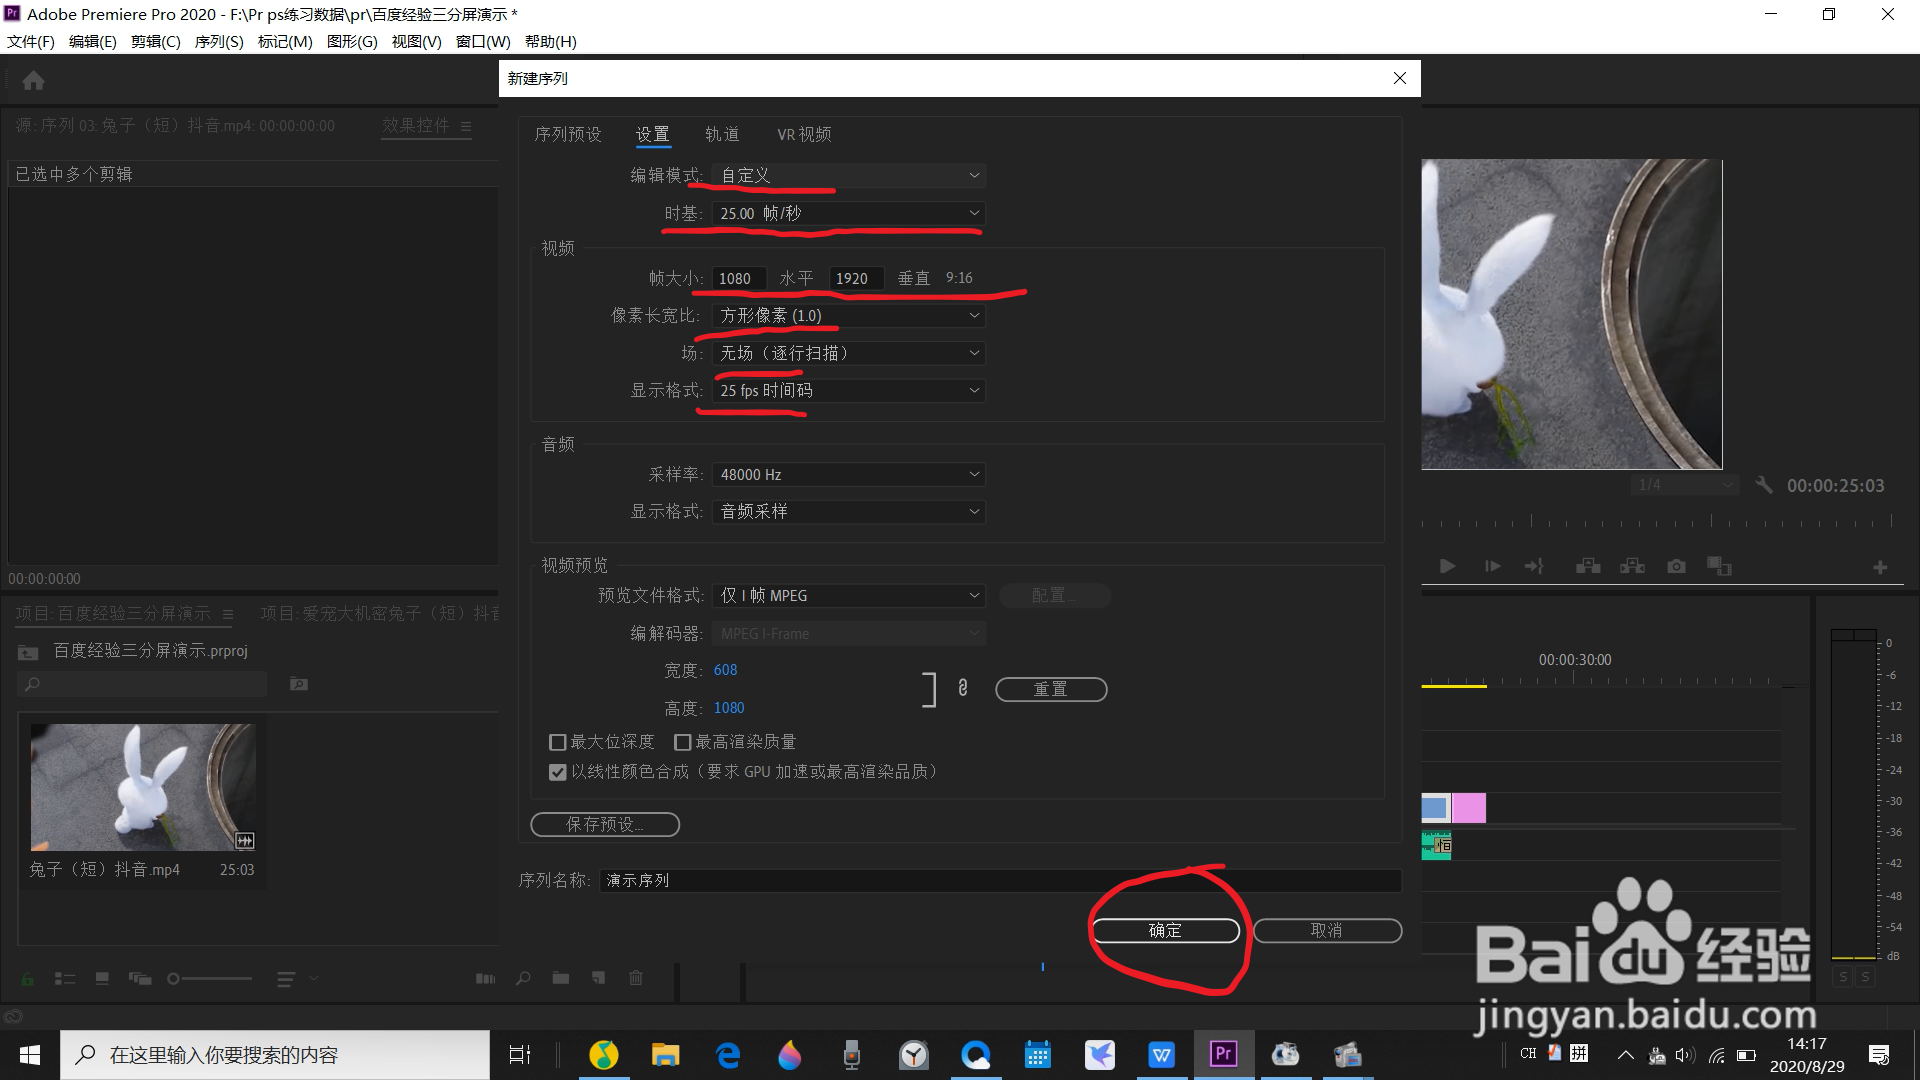The width and height of the screenshot is (1920, 1080).
Task: Click the Lift button in program monitor
Action: 1588,567
